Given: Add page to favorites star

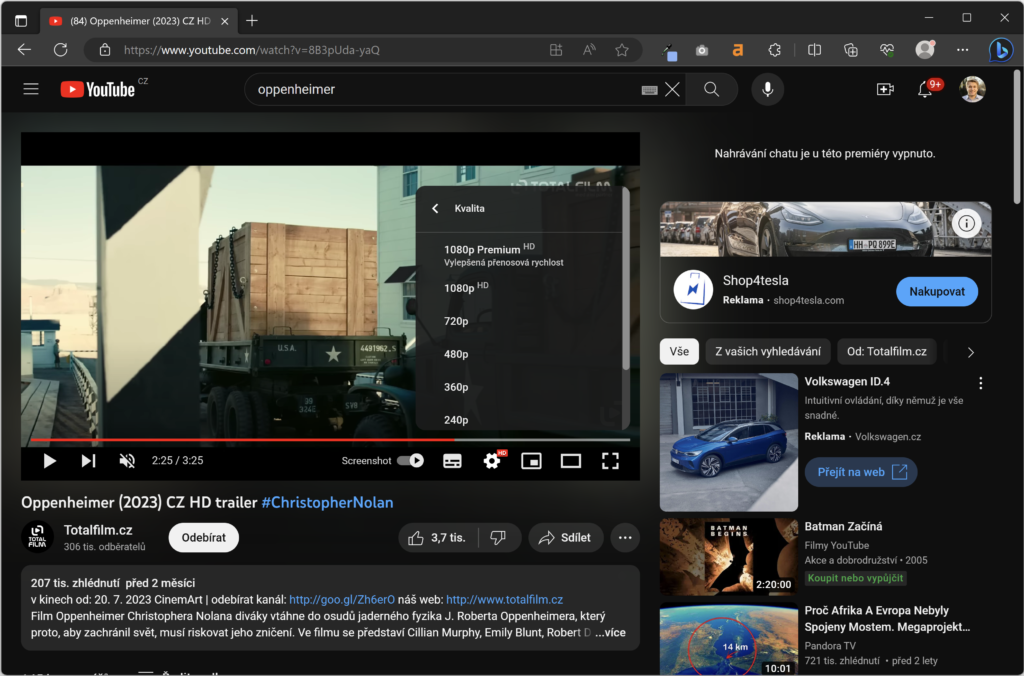Looking at the screenshot, I should (622, 50).
